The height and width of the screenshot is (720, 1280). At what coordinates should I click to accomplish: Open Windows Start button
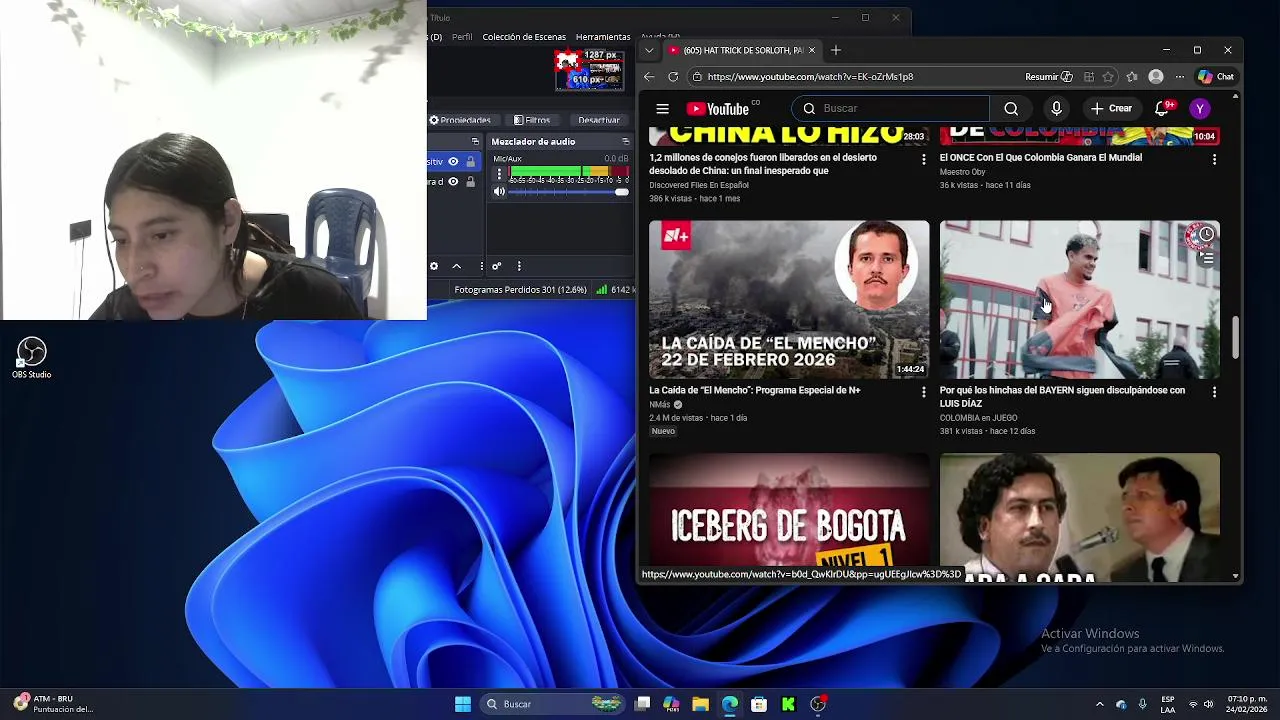(463, 704)
